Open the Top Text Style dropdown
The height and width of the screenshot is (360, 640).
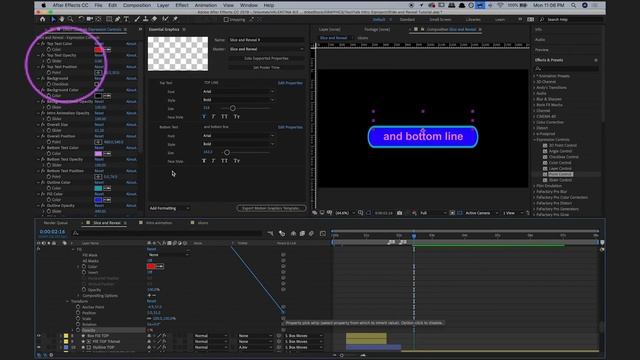click(238, 100)
